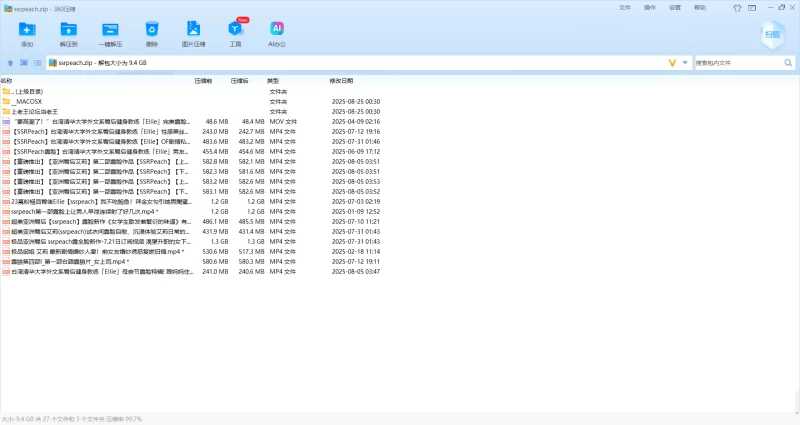Click the 517.3 MB compressed size cell
The height and width of the screenshot is (425, 800).
click(252, 252)
